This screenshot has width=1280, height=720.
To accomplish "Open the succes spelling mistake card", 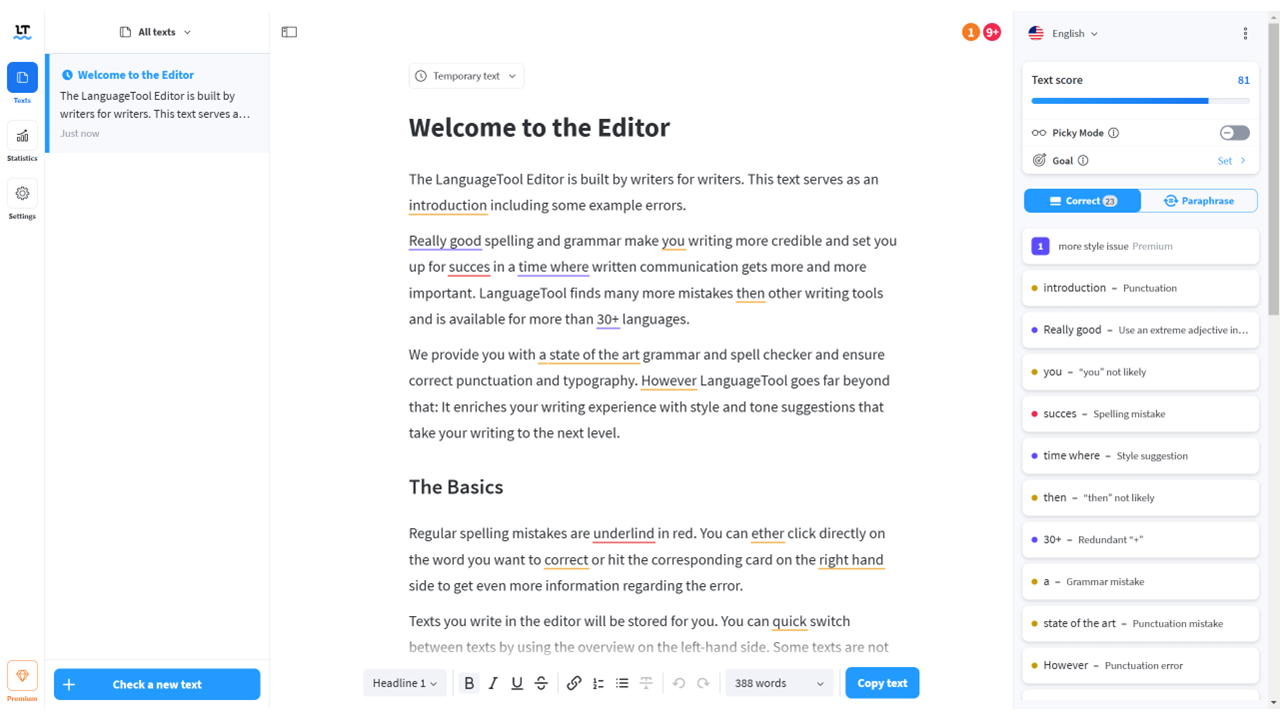I will [1140, 414].
